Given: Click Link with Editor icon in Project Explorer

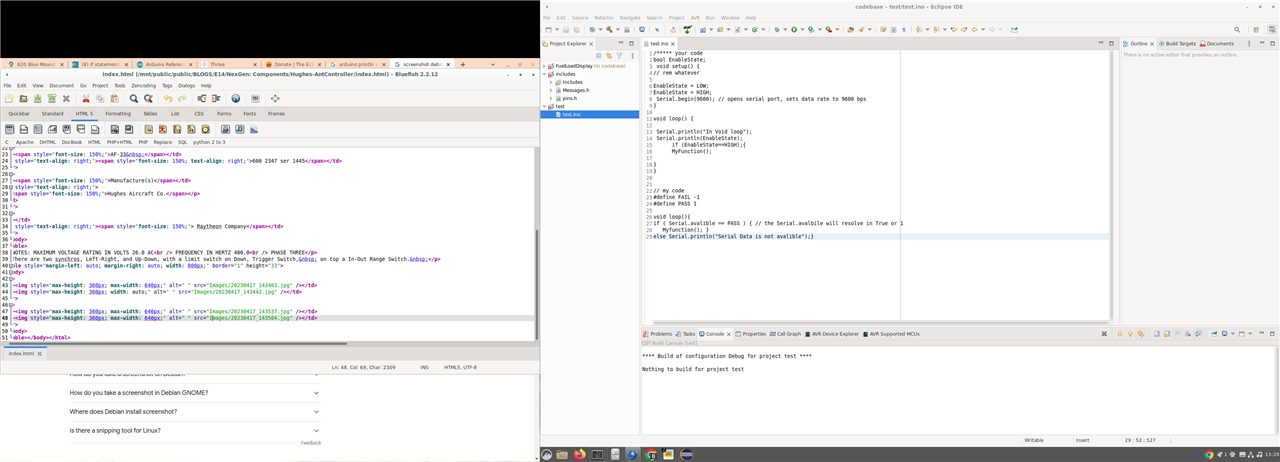Looking at the screenshot, I should tap(608, 56).
